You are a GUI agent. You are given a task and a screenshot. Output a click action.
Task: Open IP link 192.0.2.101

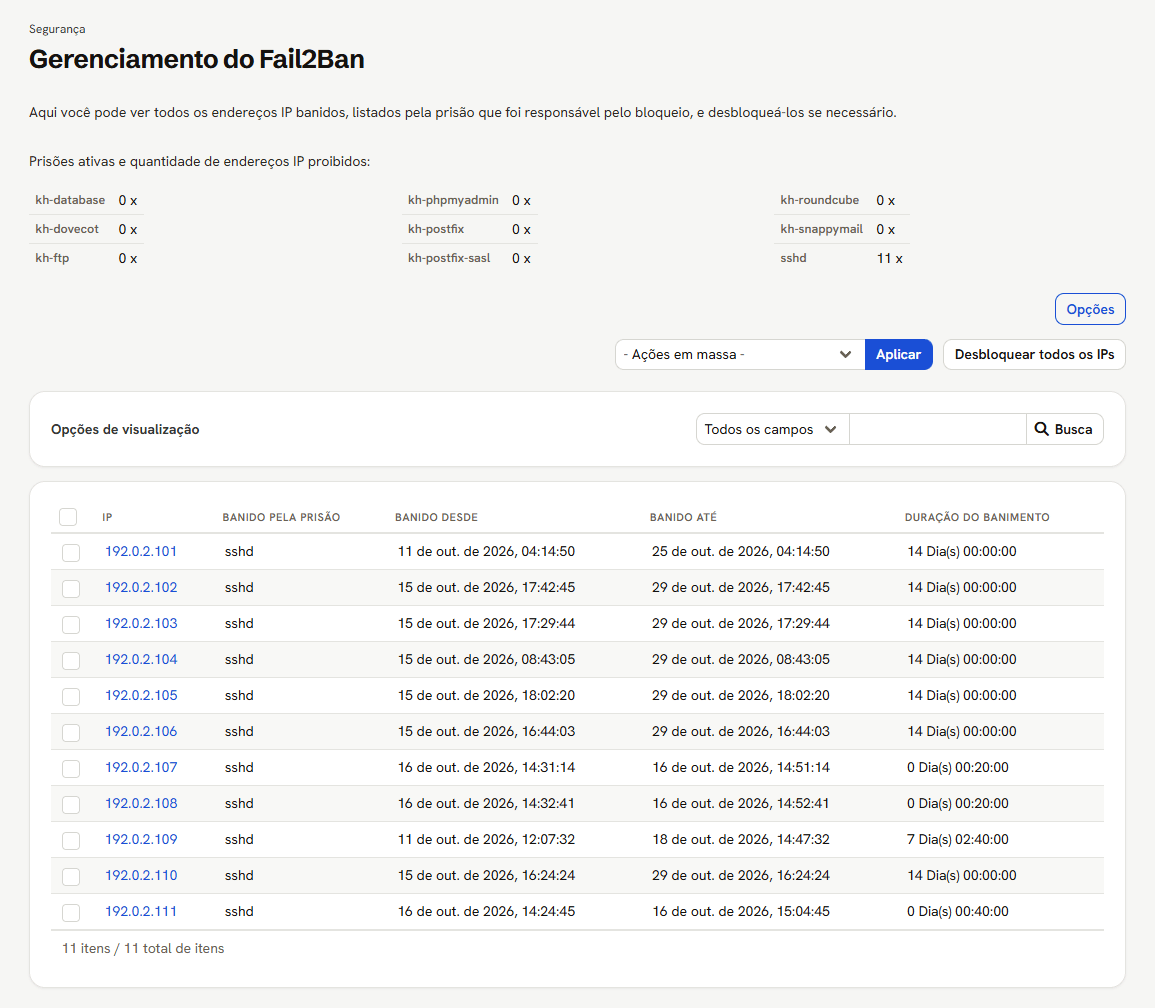[141, 551]
